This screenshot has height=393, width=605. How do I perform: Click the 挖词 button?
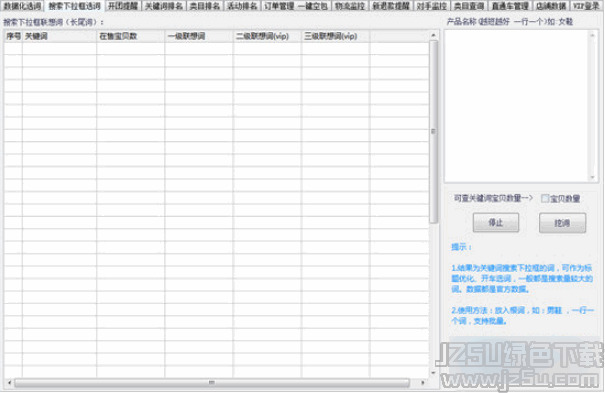(x=562, y=223)
